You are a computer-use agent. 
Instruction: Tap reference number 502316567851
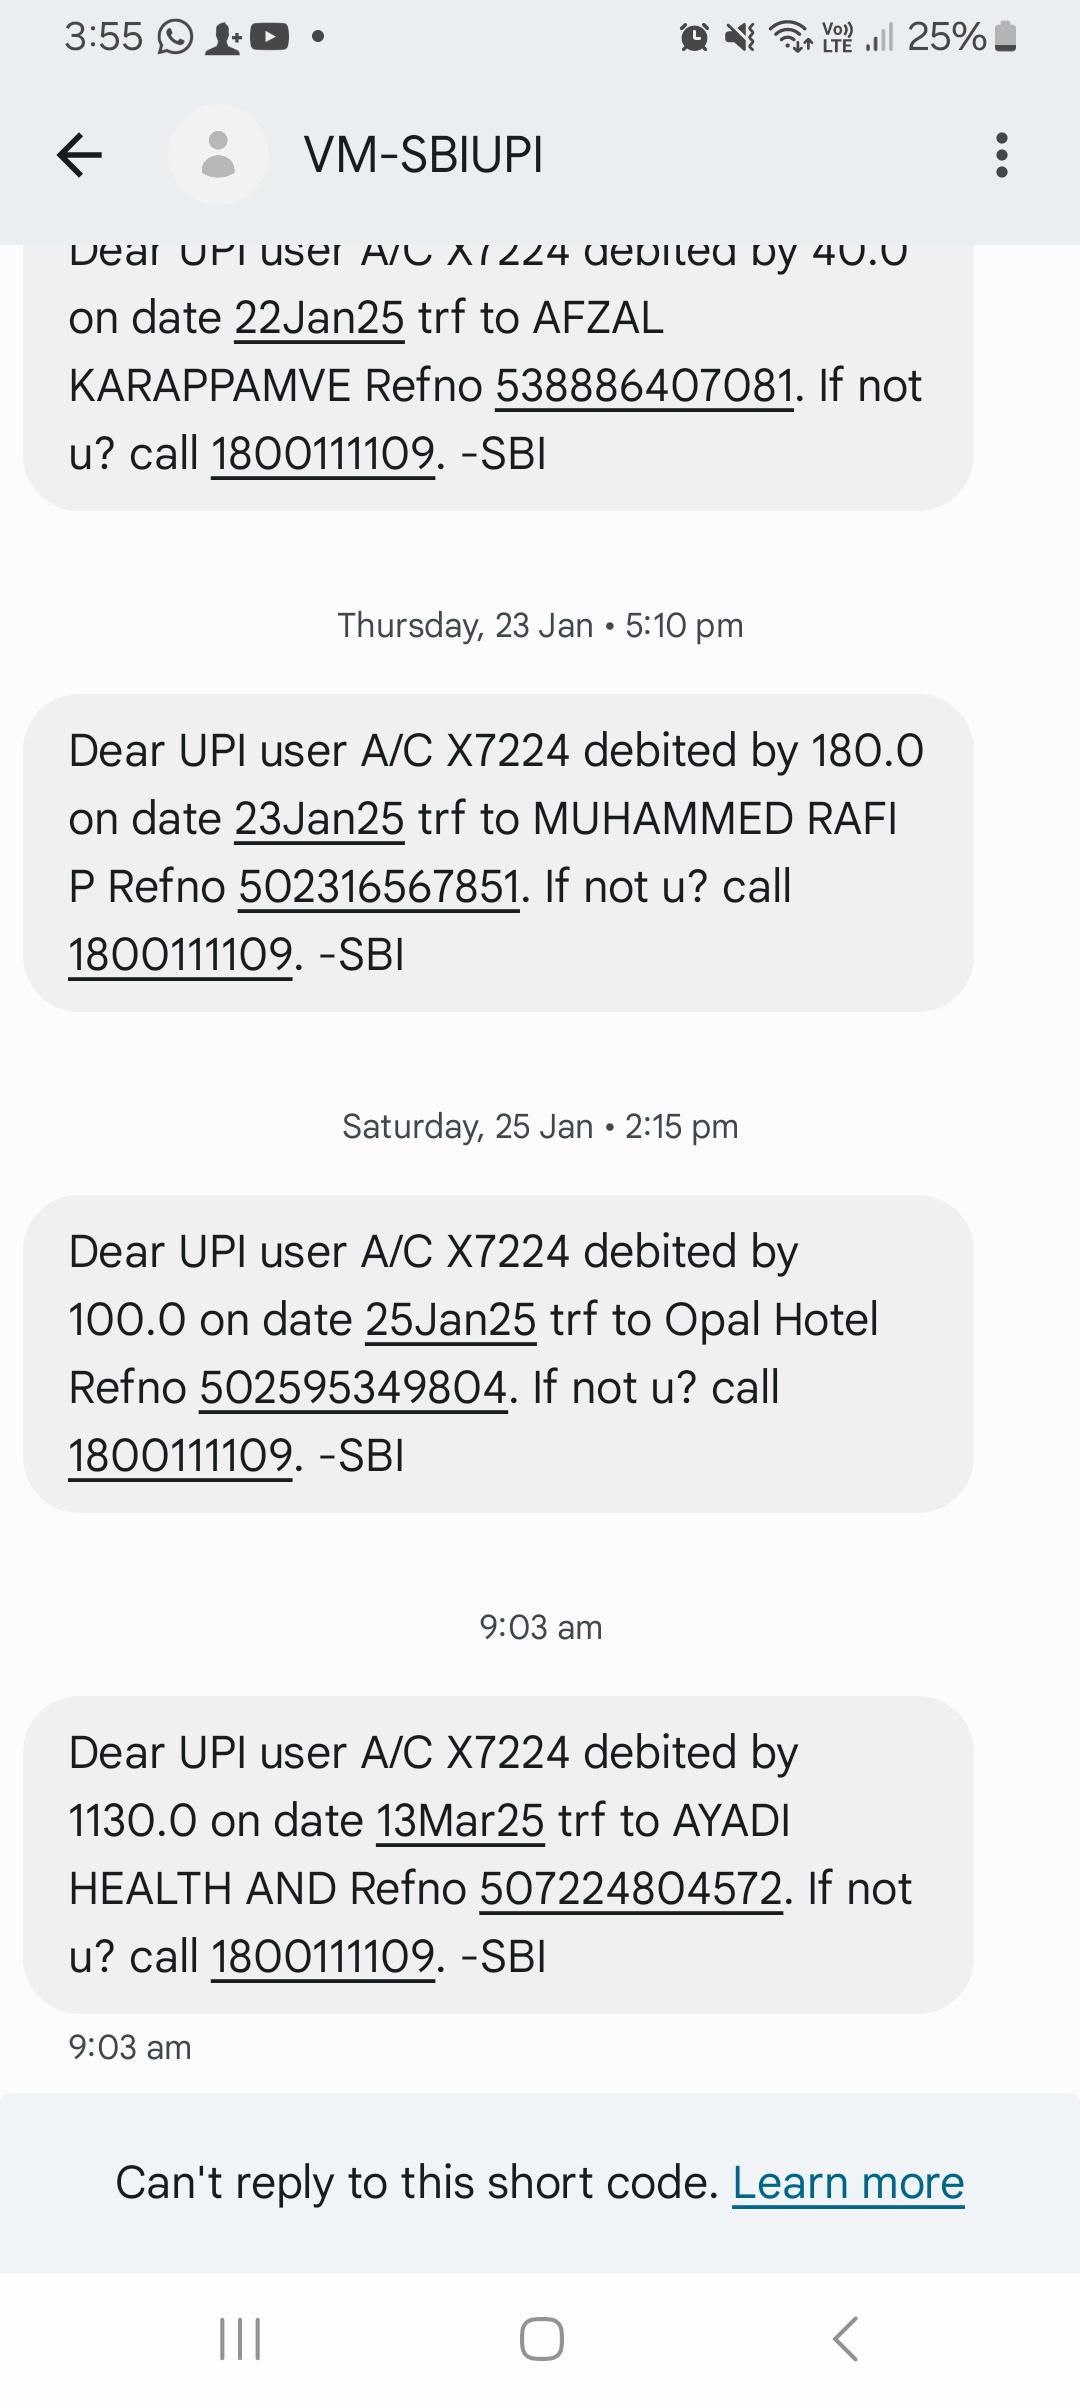coord(379,887)
